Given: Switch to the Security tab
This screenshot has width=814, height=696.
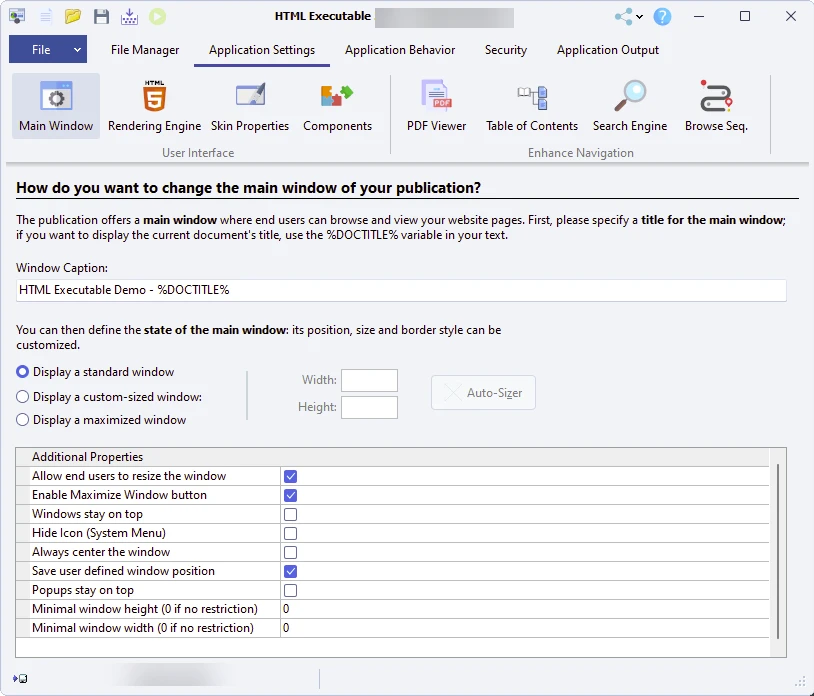Looking at the screenshot, I should tap(505, 50).
